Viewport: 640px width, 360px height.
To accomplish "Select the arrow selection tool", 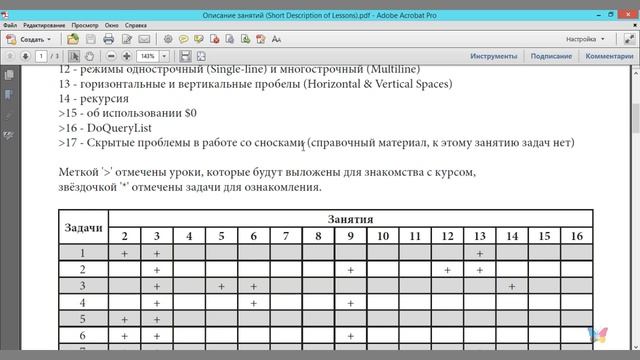I will pyautogui.click(x=74, y=56).
